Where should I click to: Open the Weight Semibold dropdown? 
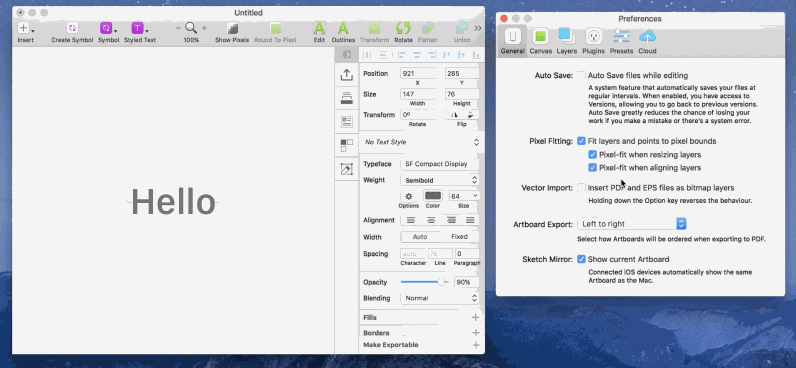point(440,180)
